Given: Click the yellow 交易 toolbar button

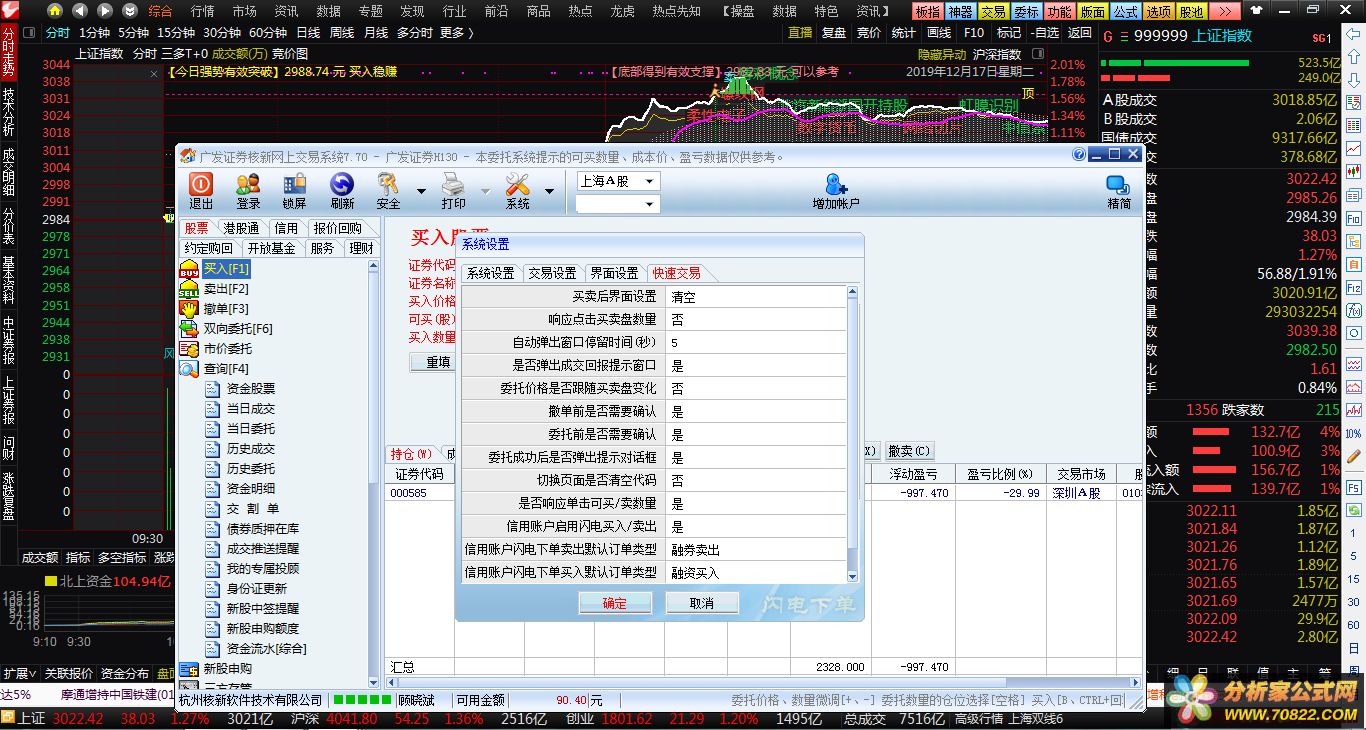Looking at the screenshot, I should coord(993,11).
